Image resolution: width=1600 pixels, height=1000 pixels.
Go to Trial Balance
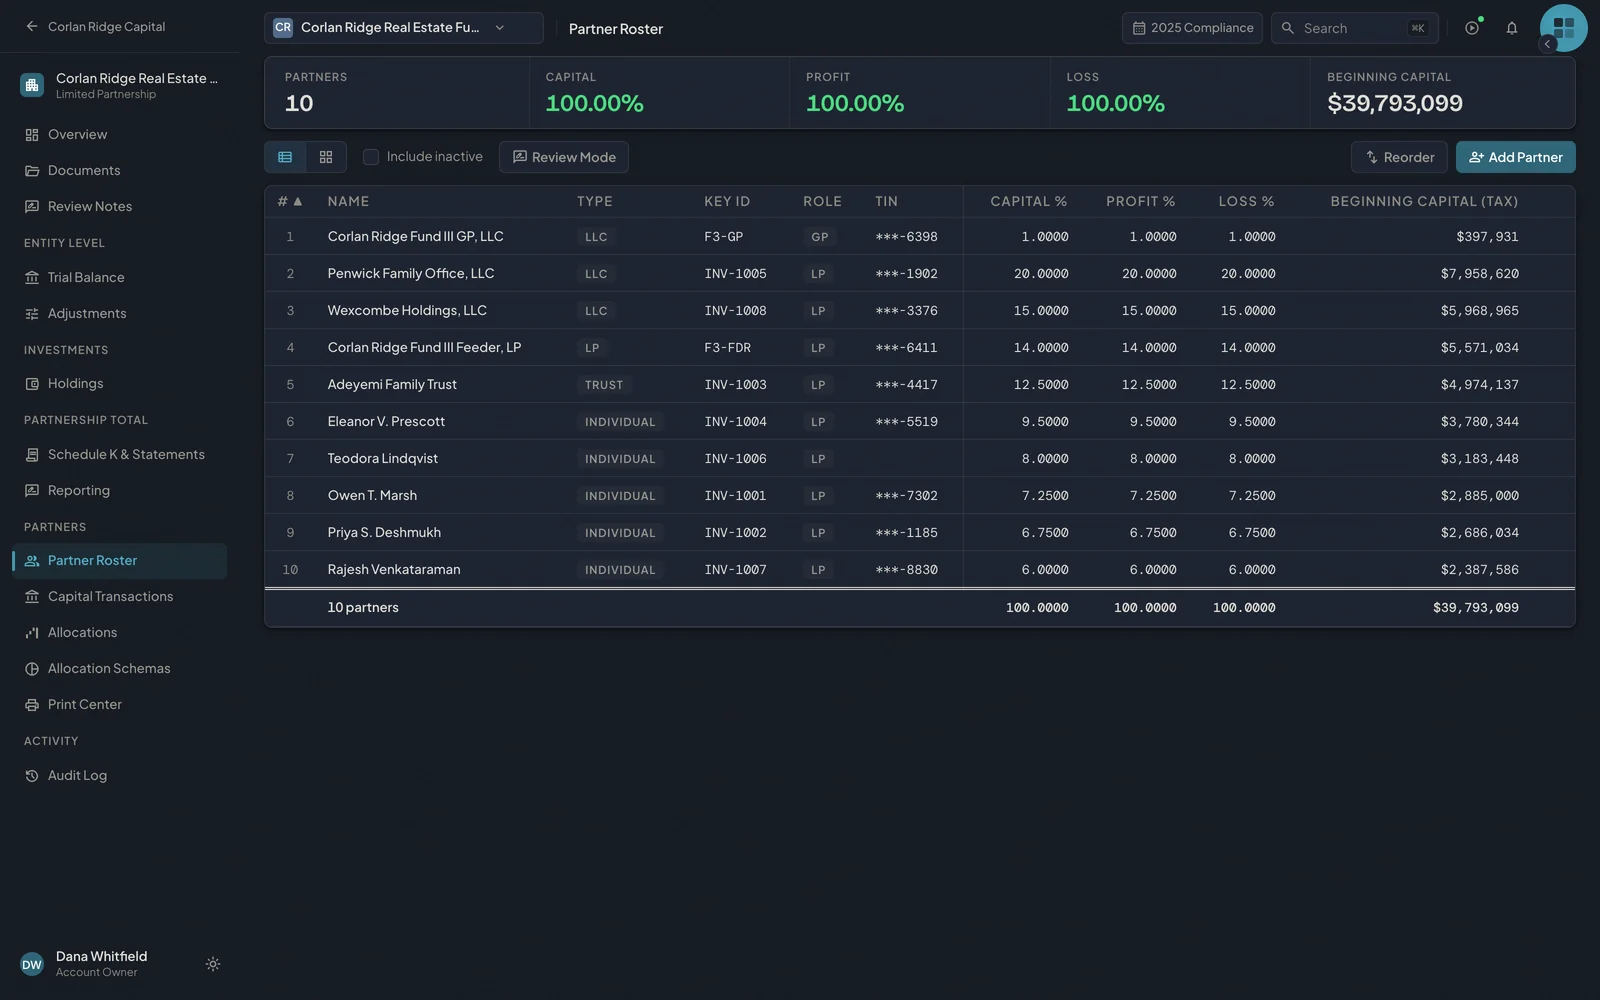pos(120,277)
